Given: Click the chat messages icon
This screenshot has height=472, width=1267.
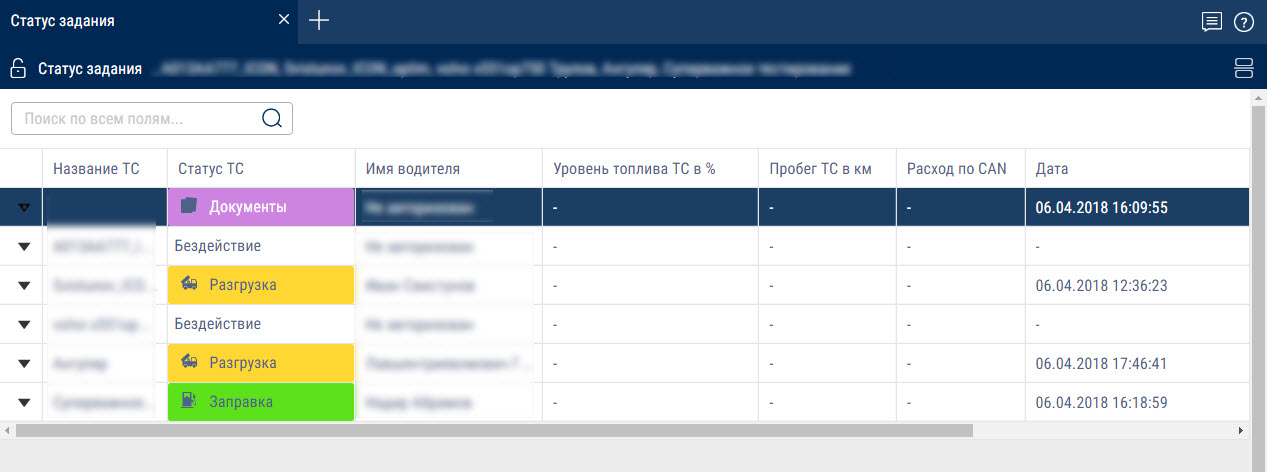Looking at the screenshot, I should click(x=1211, y=22).
